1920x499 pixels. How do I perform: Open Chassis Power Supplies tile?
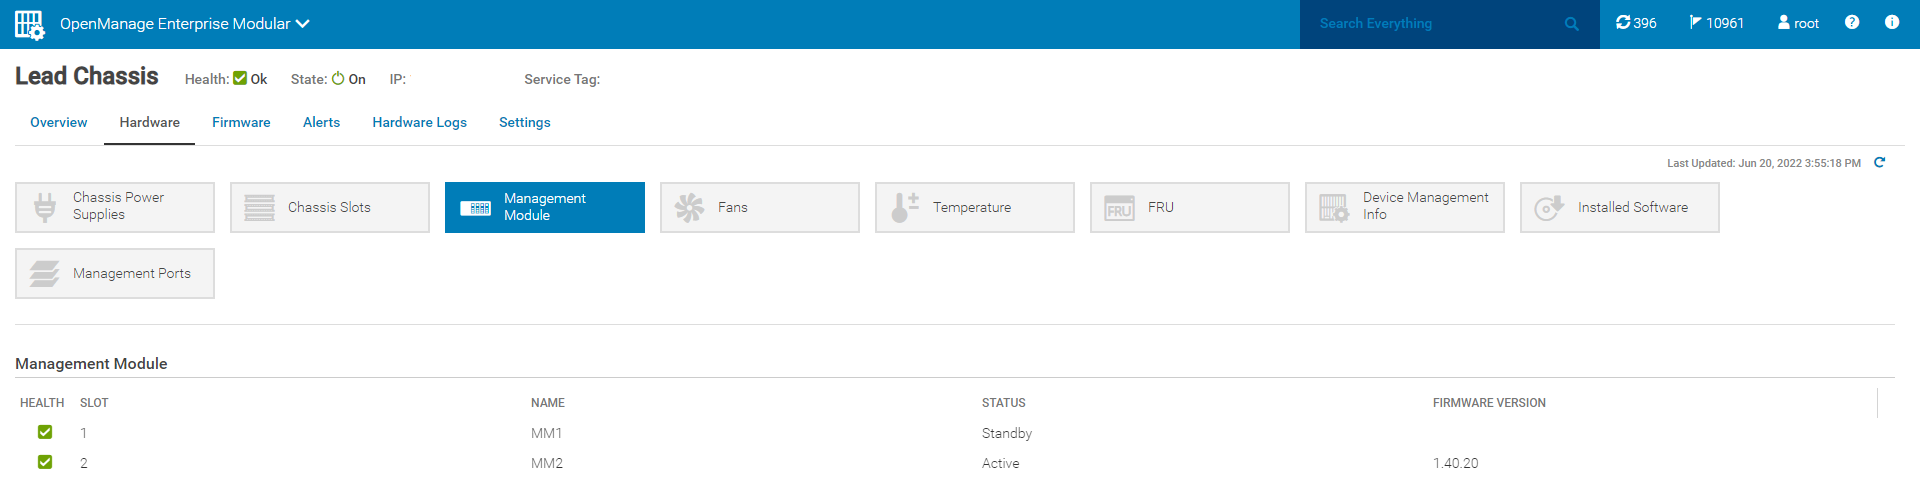(x=115, y=207)
